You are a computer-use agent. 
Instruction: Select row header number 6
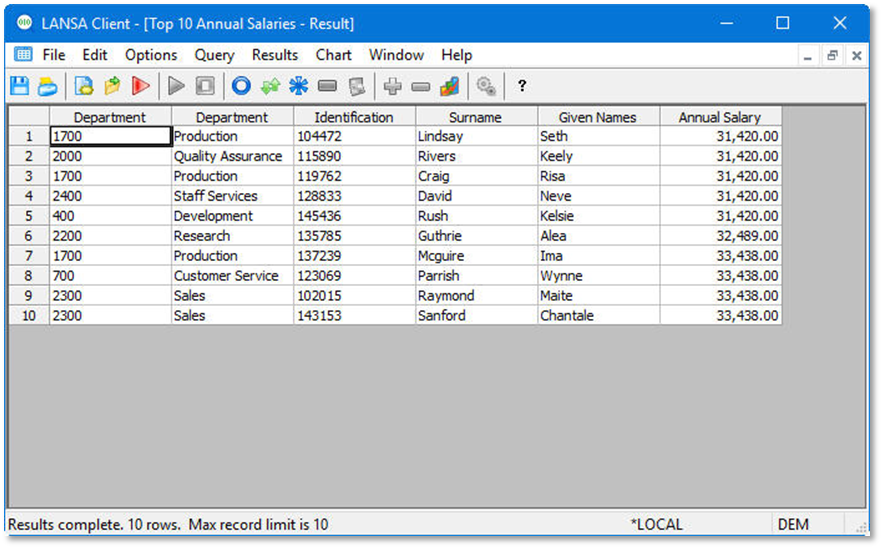29,236
